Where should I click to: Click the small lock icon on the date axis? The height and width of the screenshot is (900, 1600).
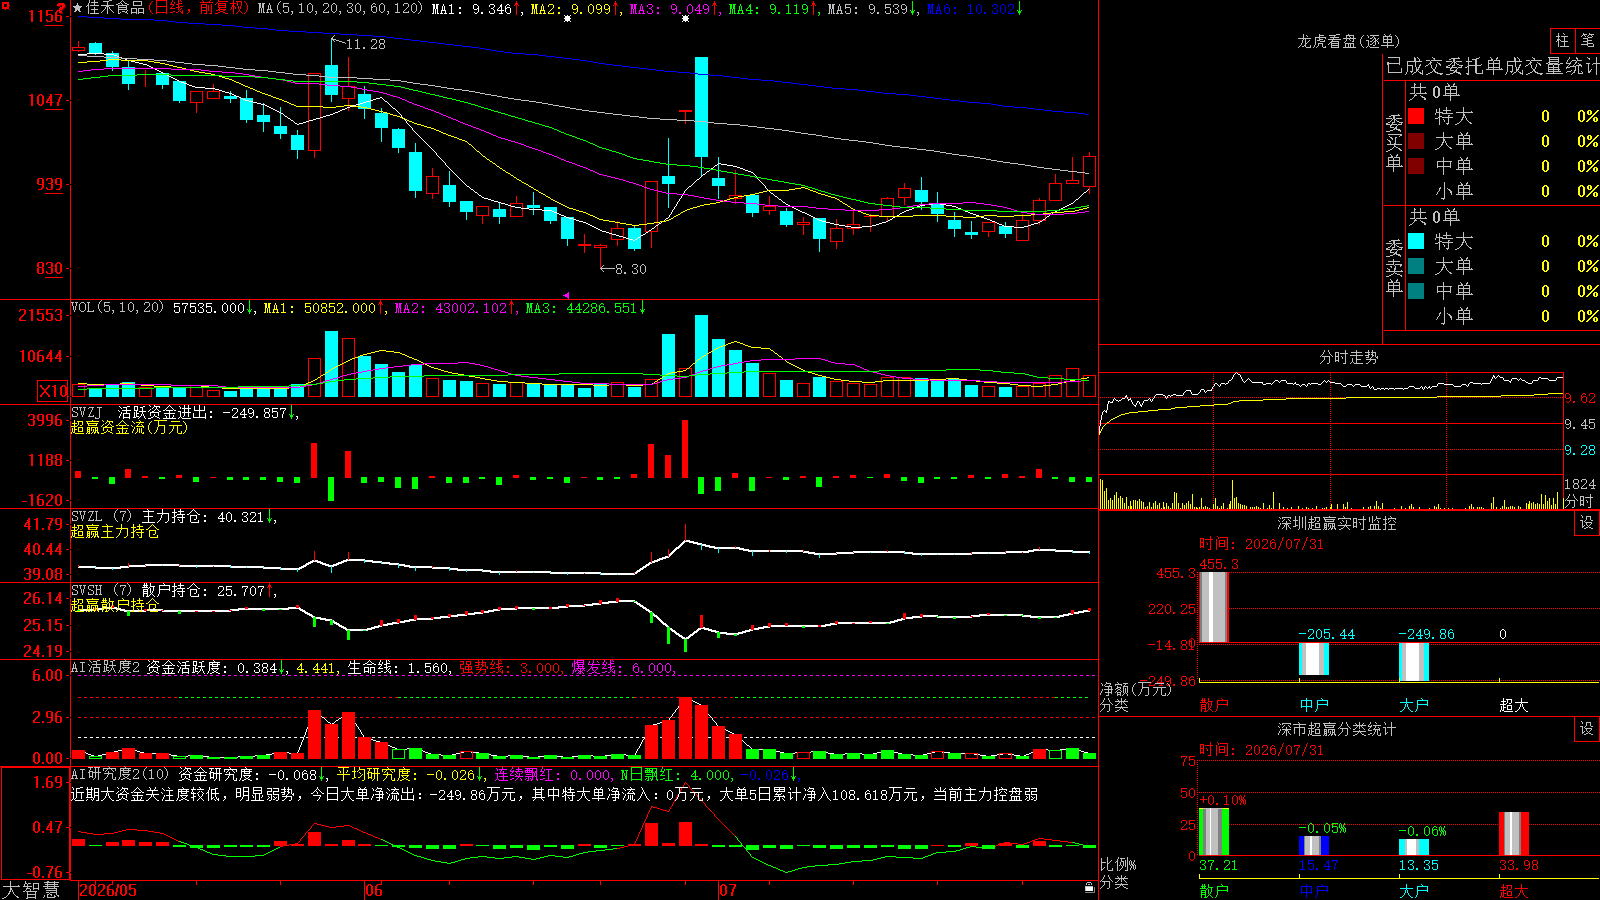point(1089,887)
